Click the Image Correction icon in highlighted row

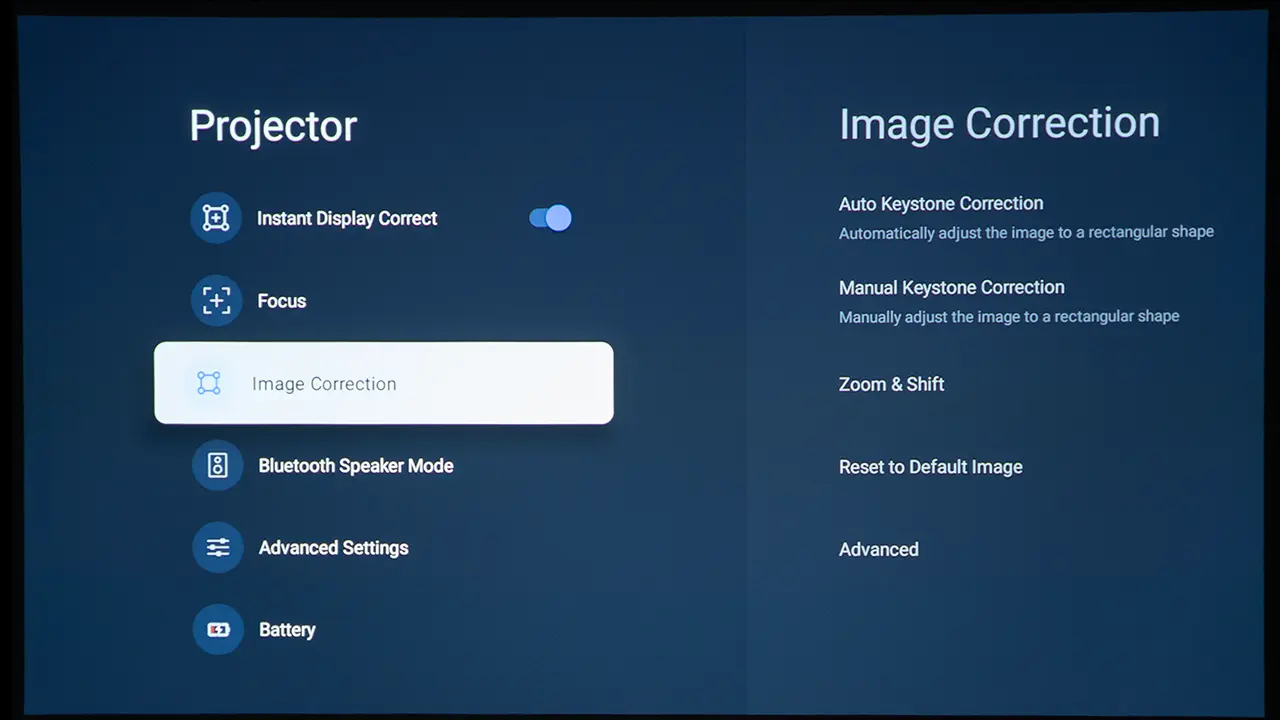coord(209,383)
